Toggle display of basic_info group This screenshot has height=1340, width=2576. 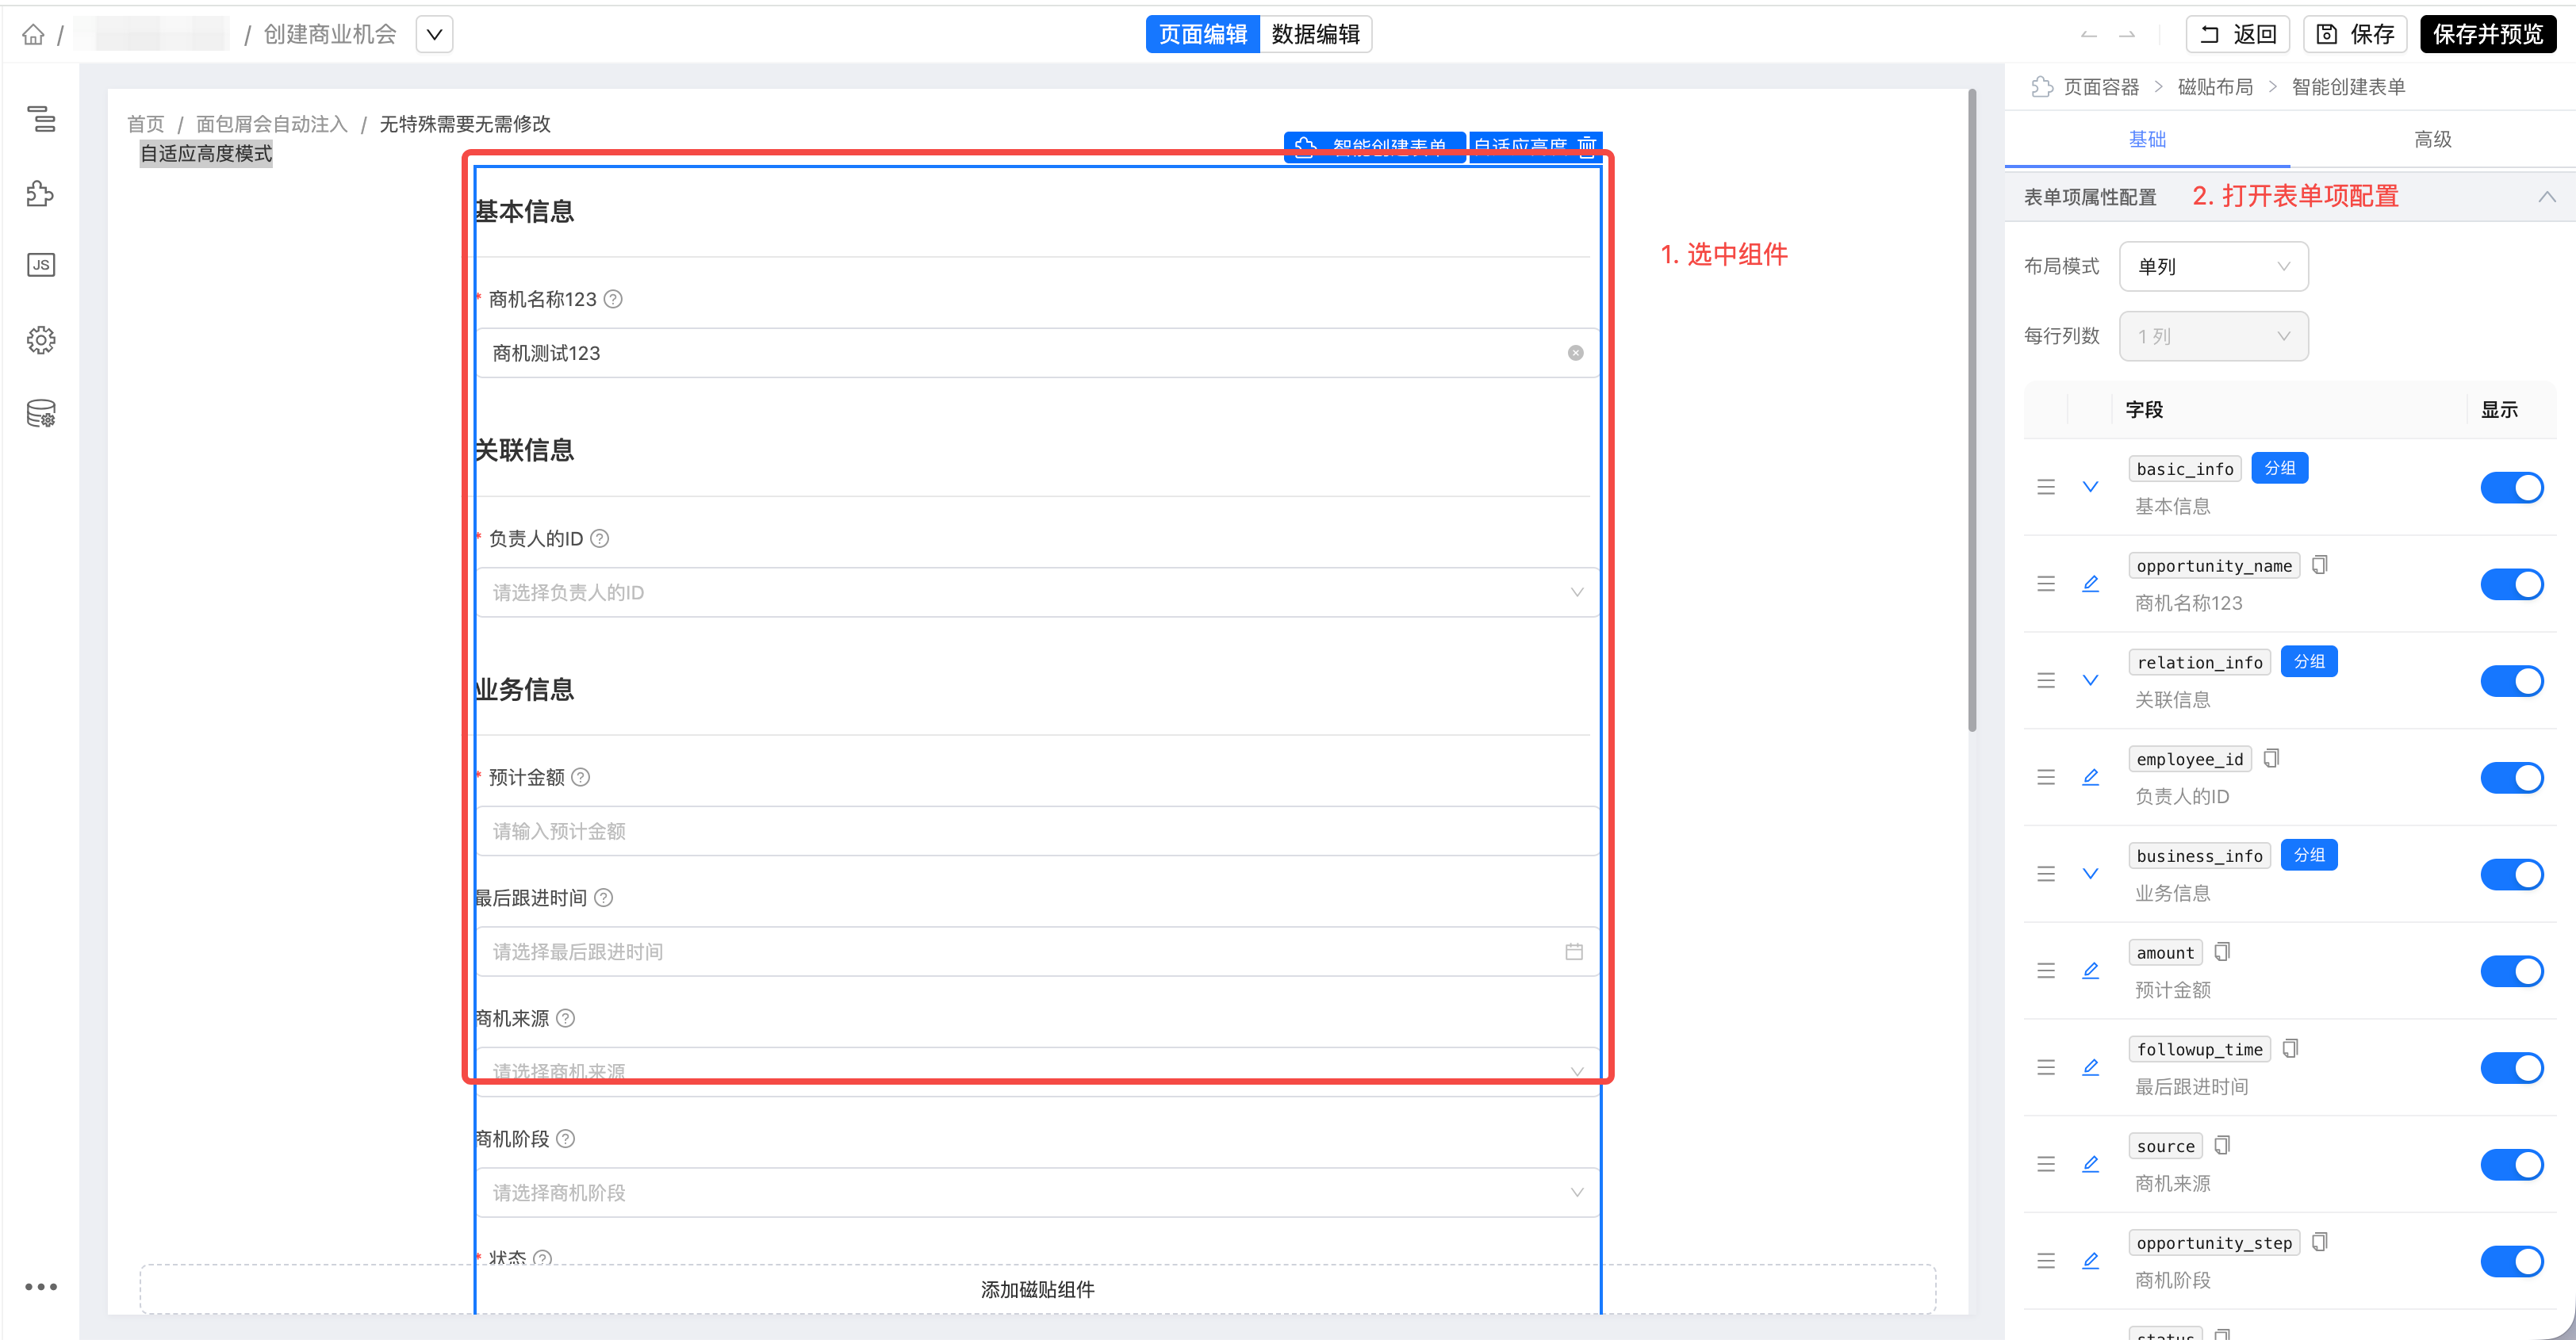point(2511,488)
